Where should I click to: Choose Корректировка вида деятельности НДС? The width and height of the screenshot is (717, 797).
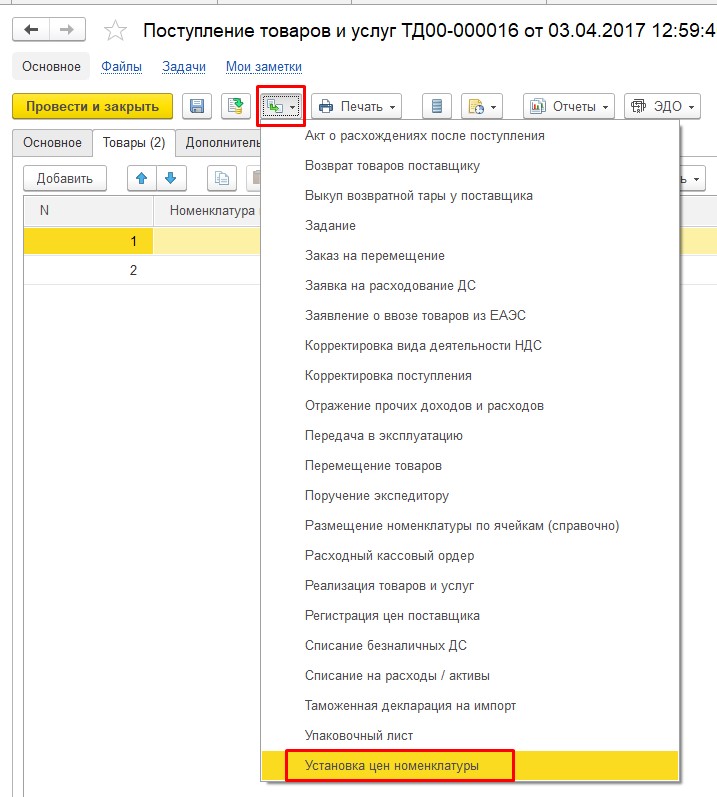click(x=470, y=346)
